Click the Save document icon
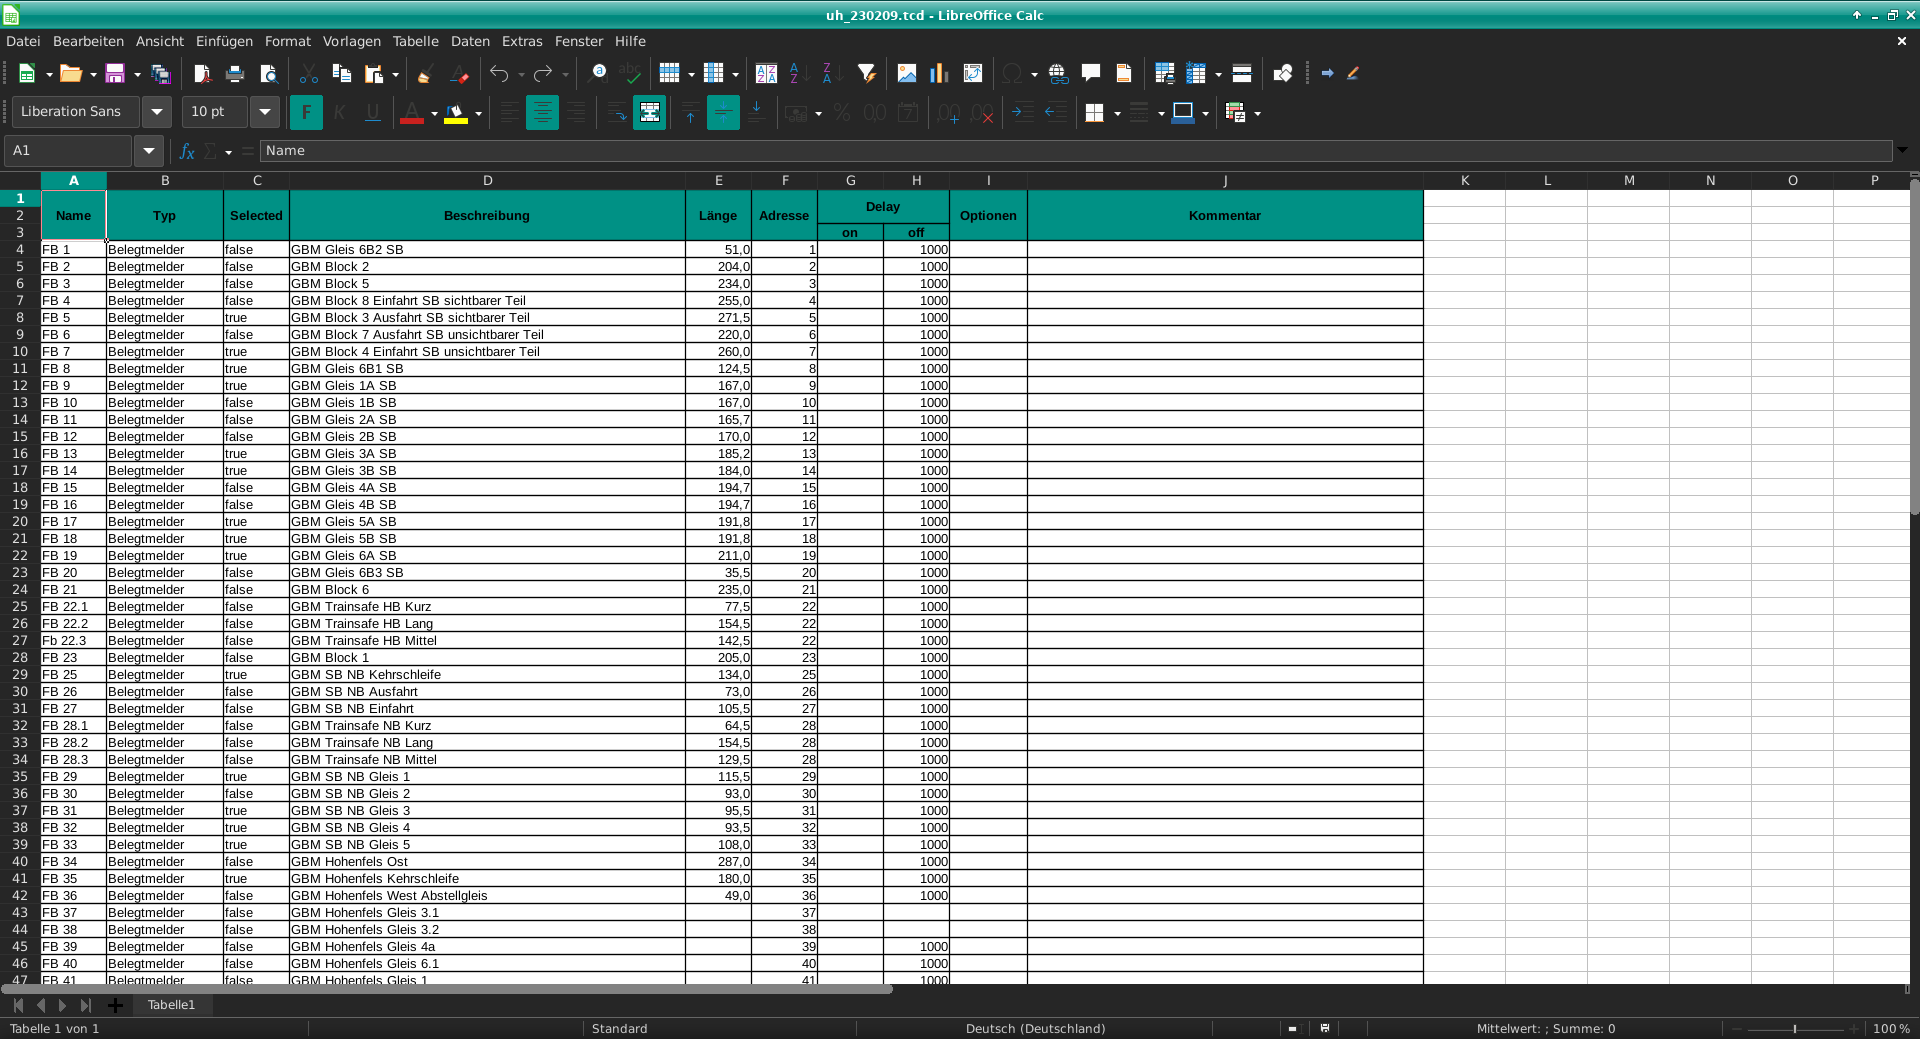The image size is (1920, 1039). (x=114, y=74)
